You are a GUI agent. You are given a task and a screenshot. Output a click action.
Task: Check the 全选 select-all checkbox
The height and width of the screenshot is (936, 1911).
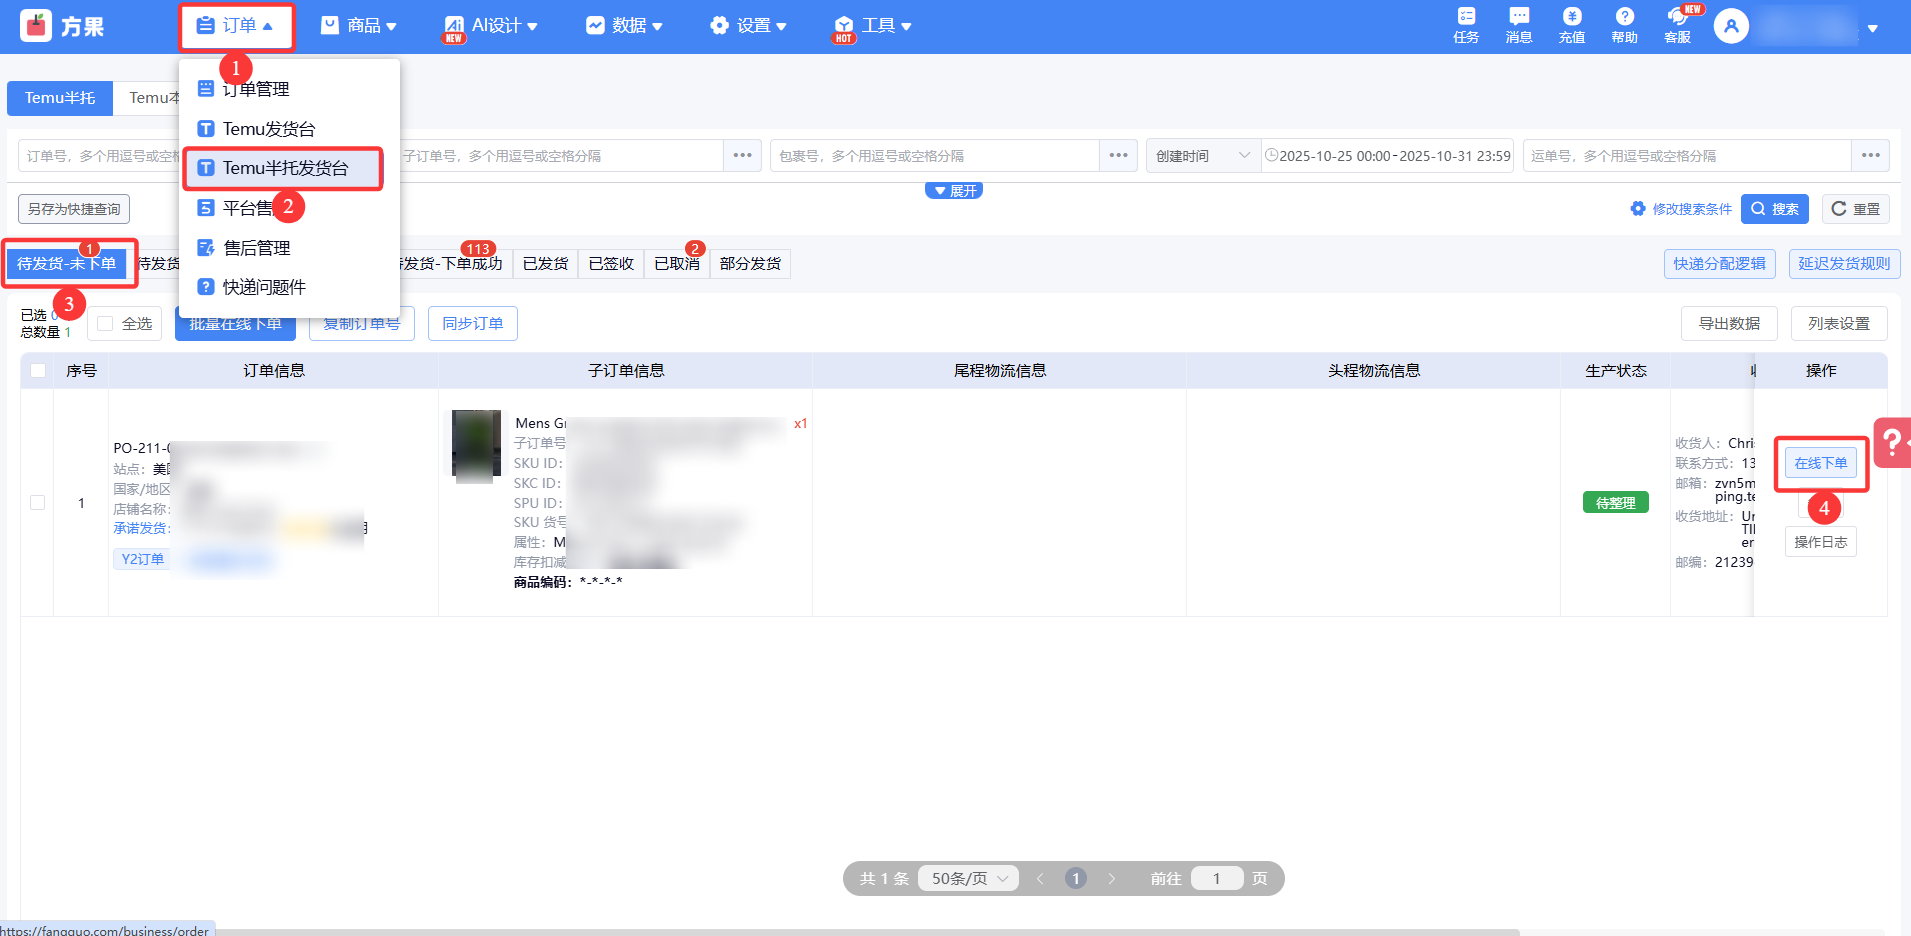[105, 324]
